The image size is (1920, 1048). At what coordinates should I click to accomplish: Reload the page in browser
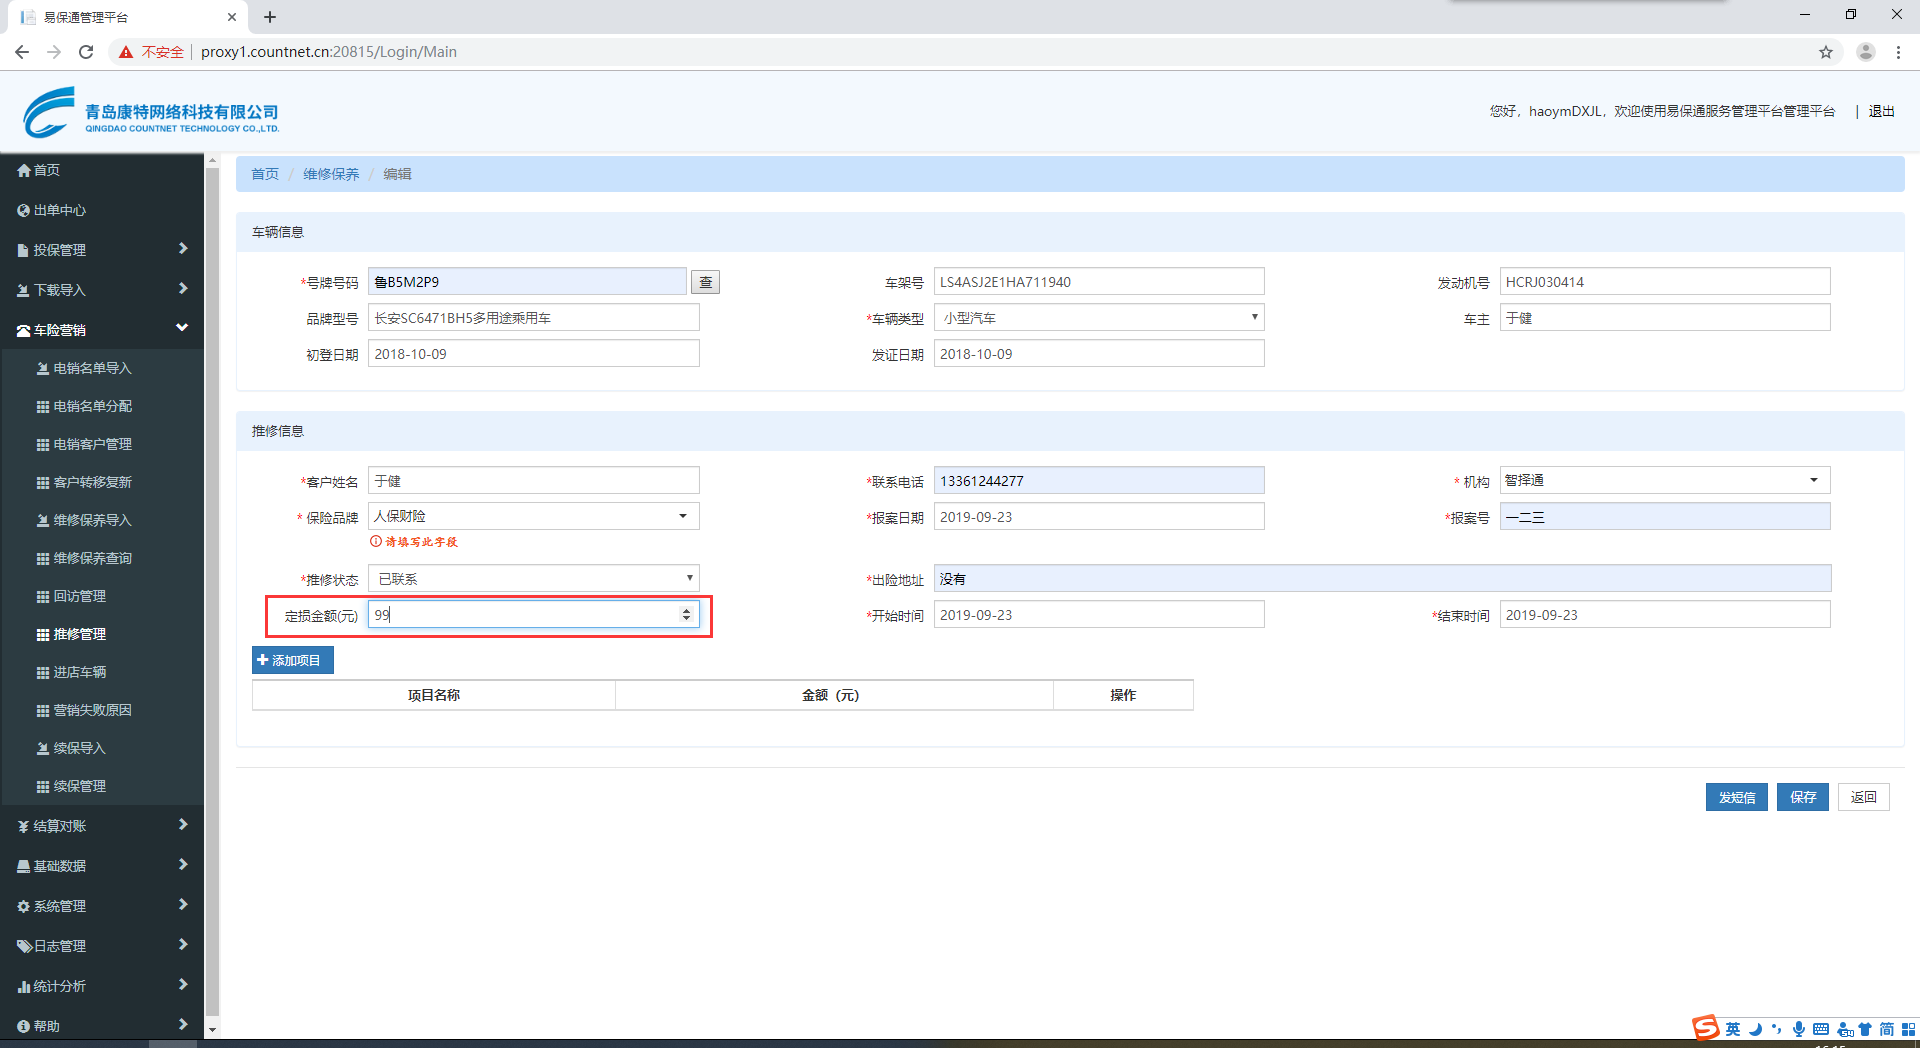(x=86, y=52)
